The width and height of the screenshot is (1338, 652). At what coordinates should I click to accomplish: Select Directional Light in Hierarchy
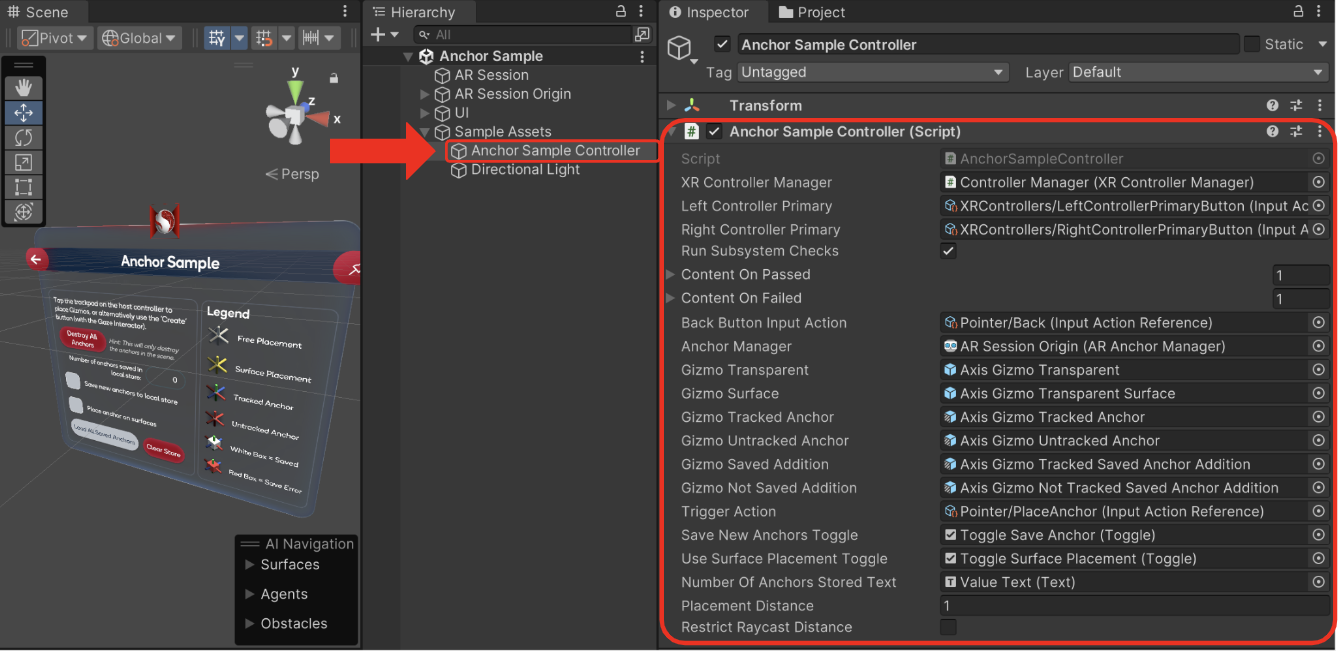click(525, 170)
